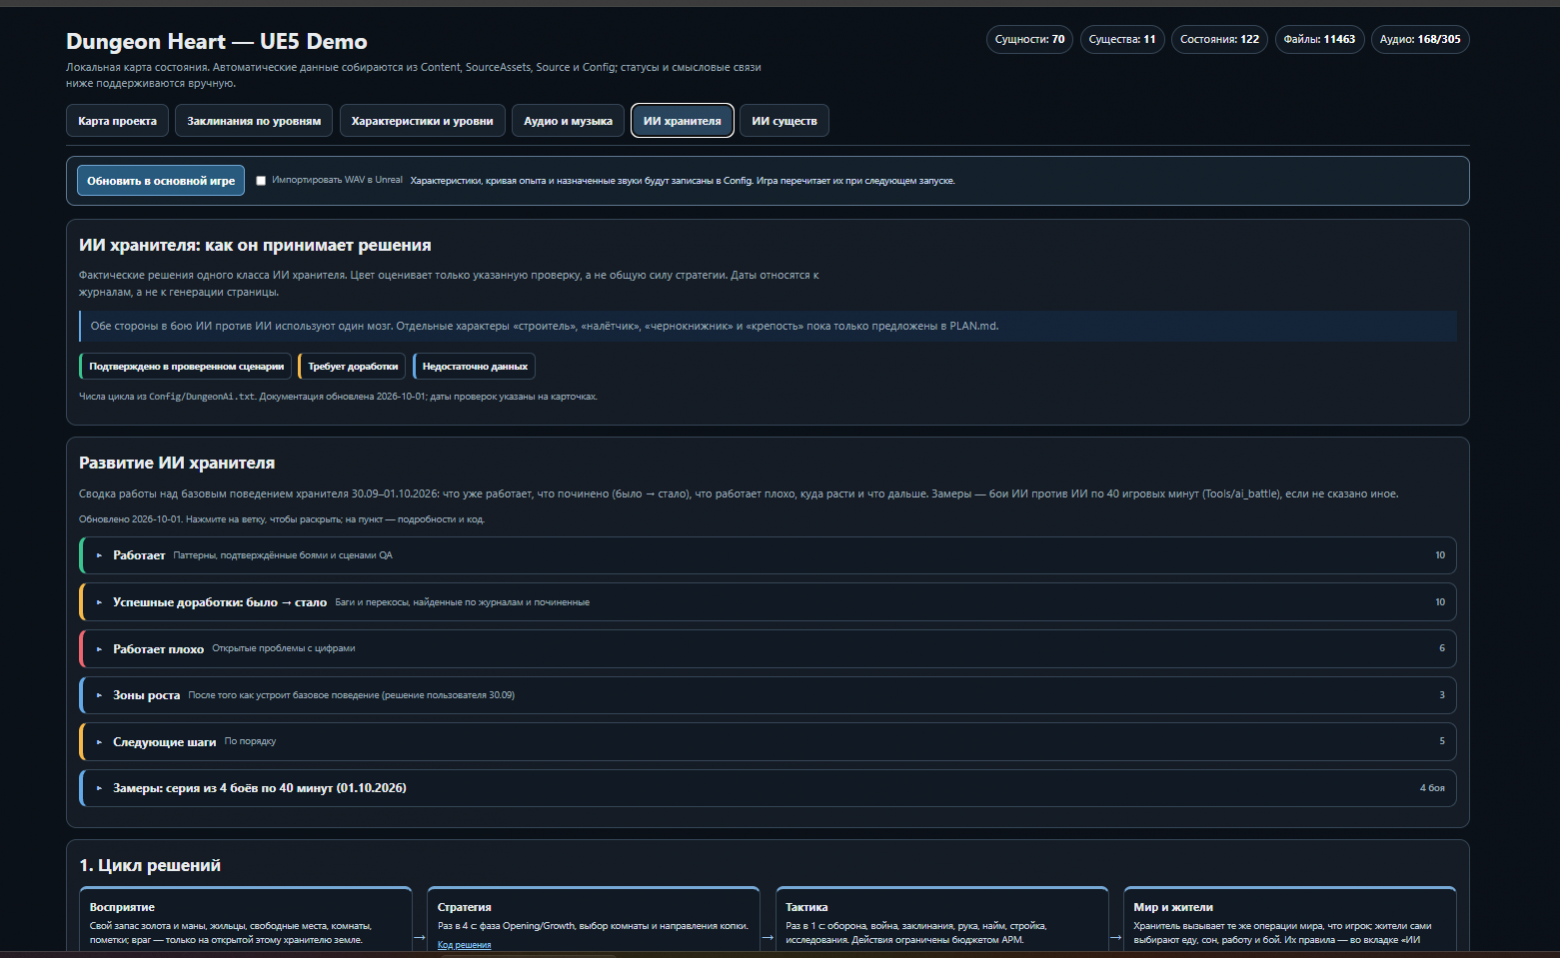Click the Аудио: 168/305 counter
Screen dimensions: 1560x958
[1420, 39]
